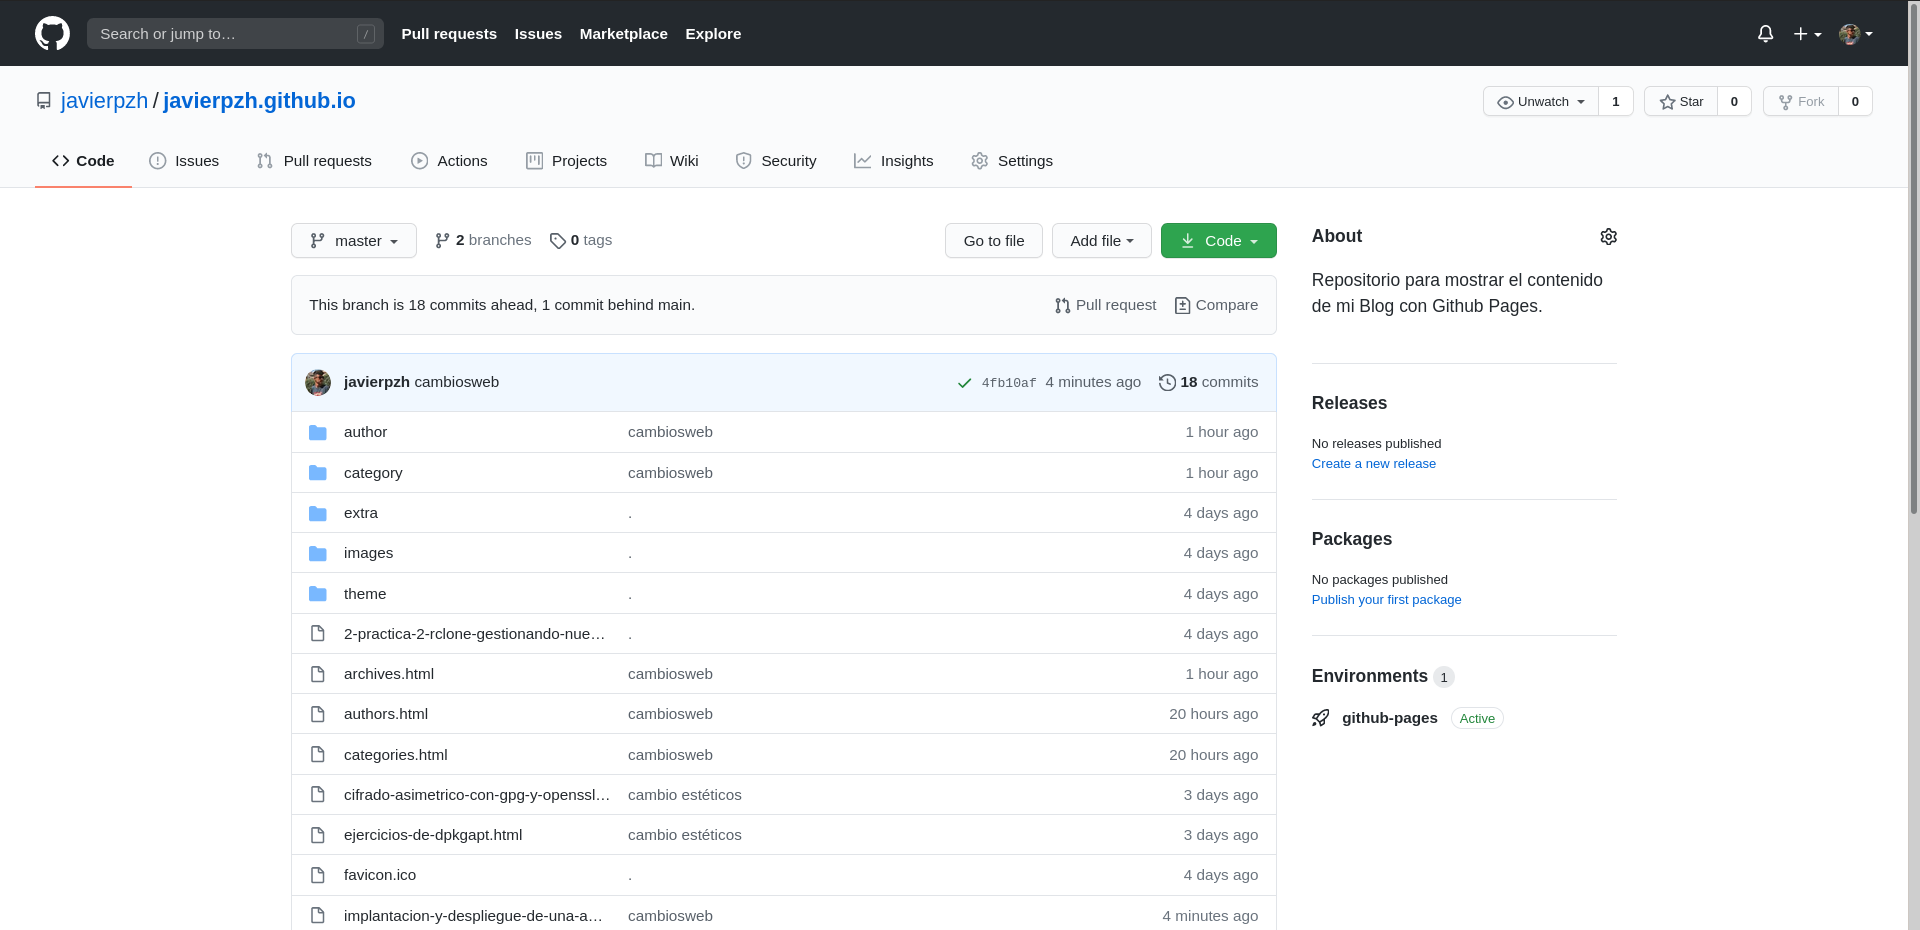This screenshot has height=930, width=1920.
Task: Open the notifications bell
Action: point(1765,34)
